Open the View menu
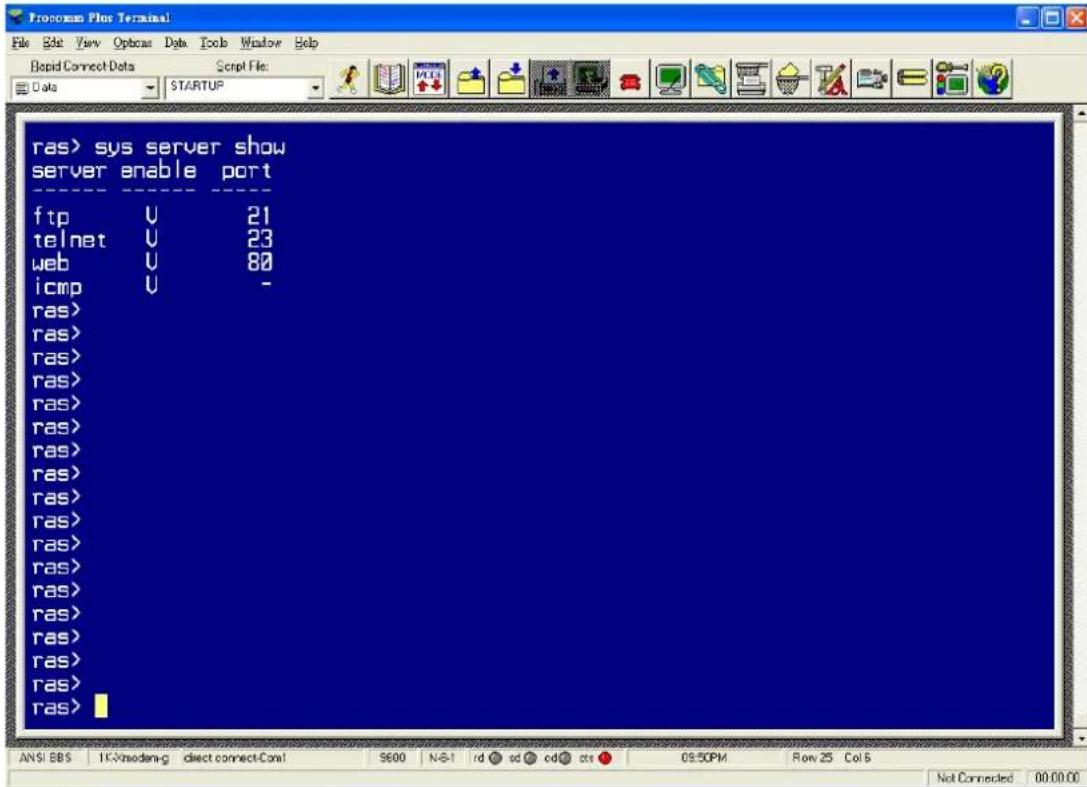The image size is (1087, 787). tap(88, 43)
